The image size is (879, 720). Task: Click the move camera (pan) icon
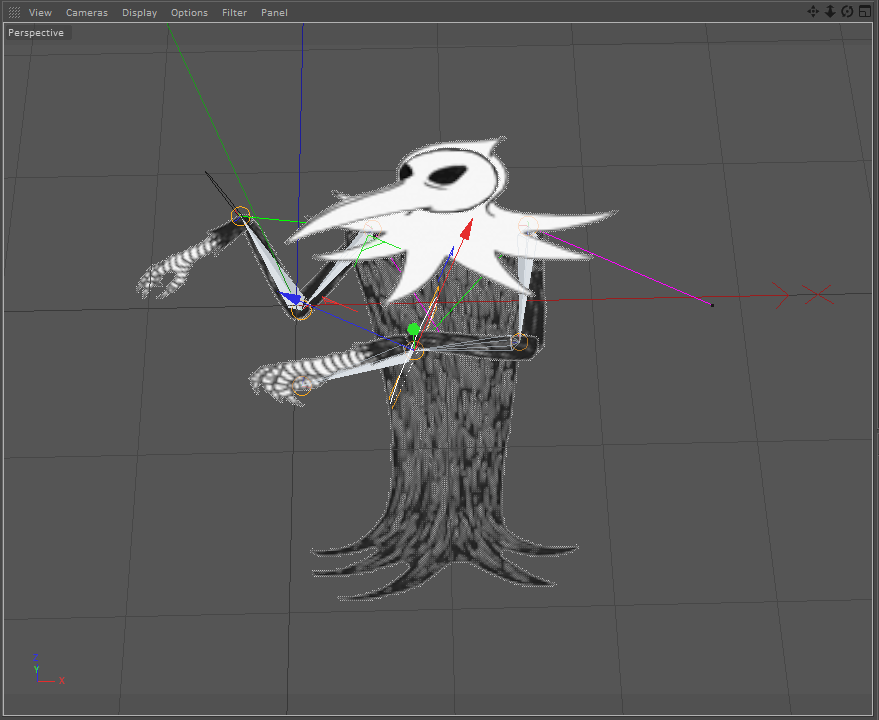[813, 12]
